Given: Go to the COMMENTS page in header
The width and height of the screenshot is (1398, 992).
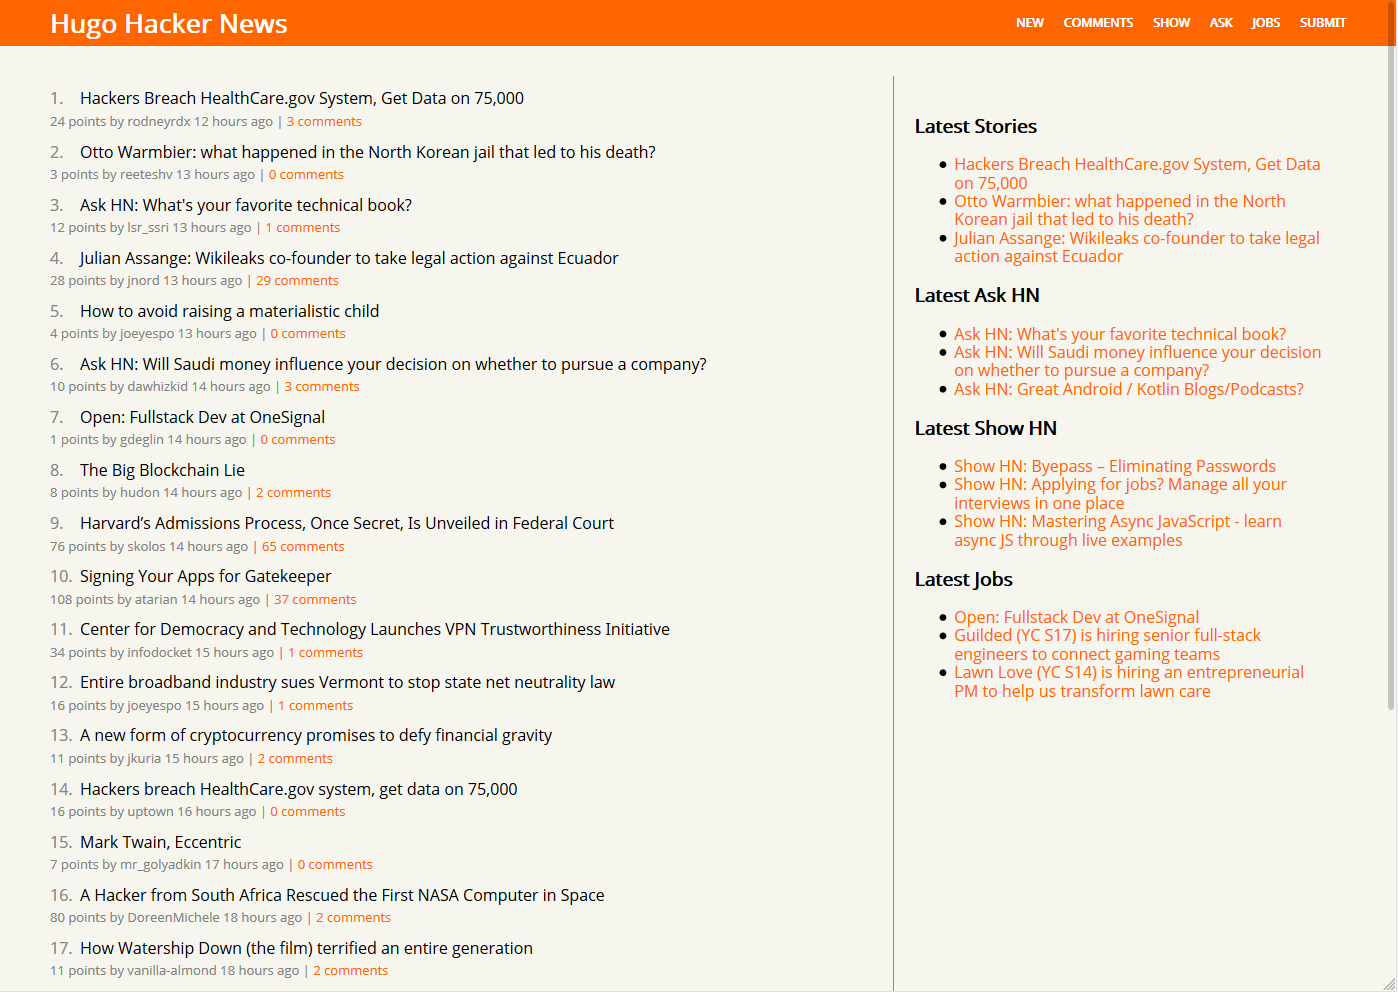Looking at the screenshot, I should (1097, 23).
